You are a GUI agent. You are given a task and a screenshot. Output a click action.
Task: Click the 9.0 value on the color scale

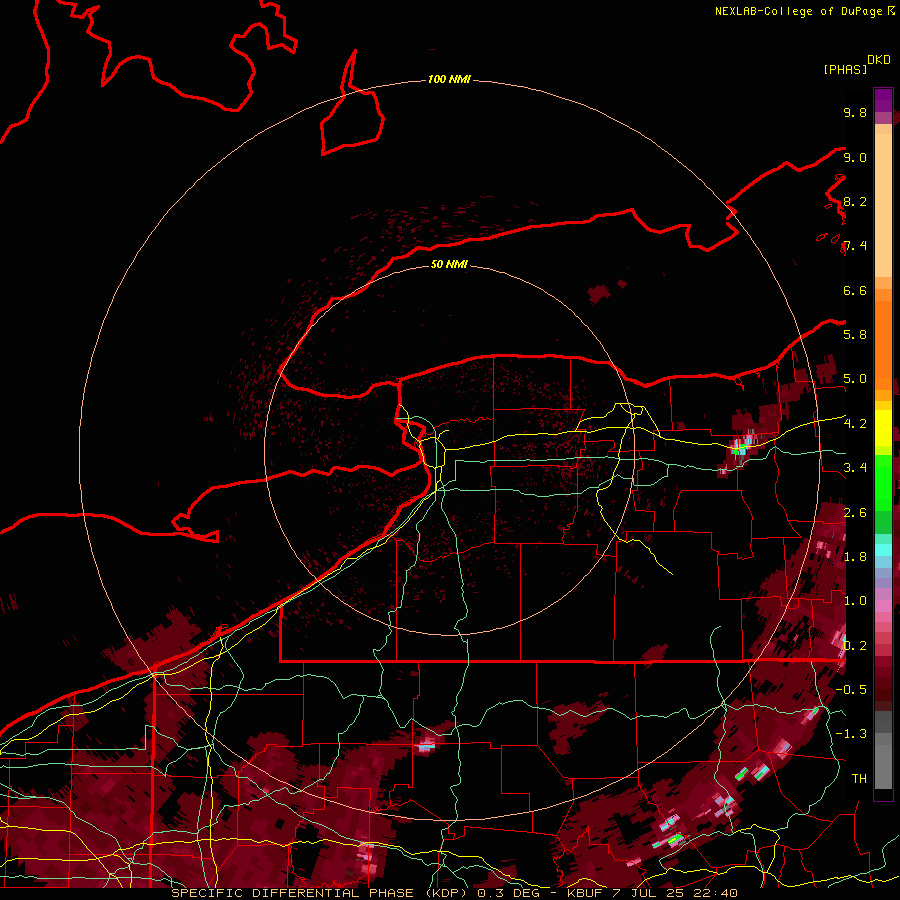click(855, 157)
